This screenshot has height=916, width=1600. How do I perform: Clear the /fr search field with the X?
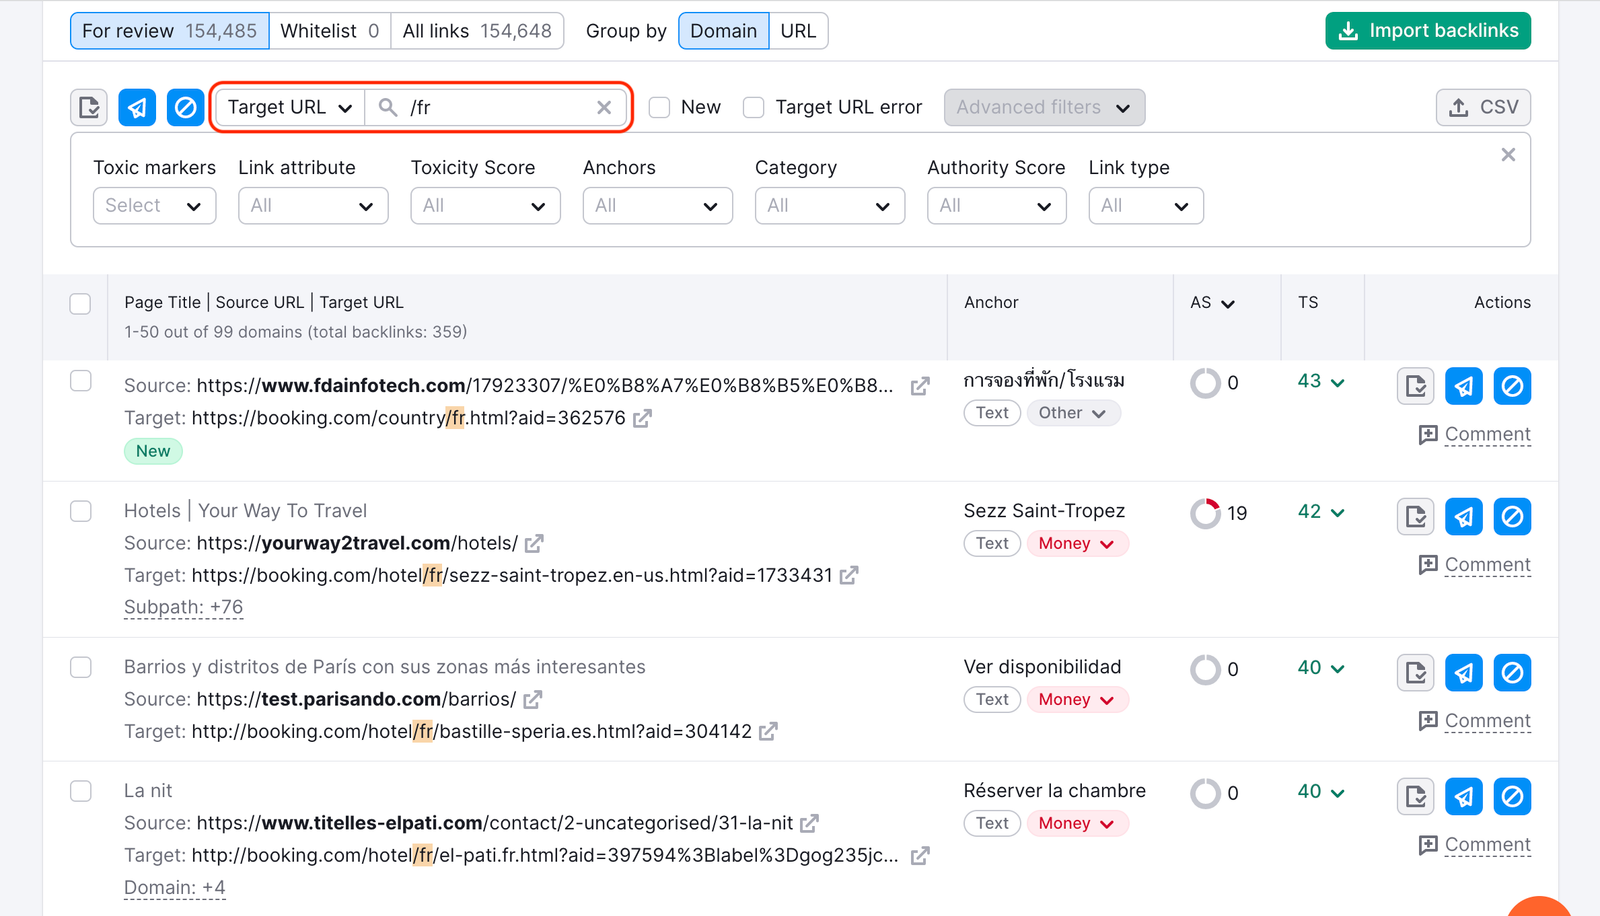coord(604,107)
